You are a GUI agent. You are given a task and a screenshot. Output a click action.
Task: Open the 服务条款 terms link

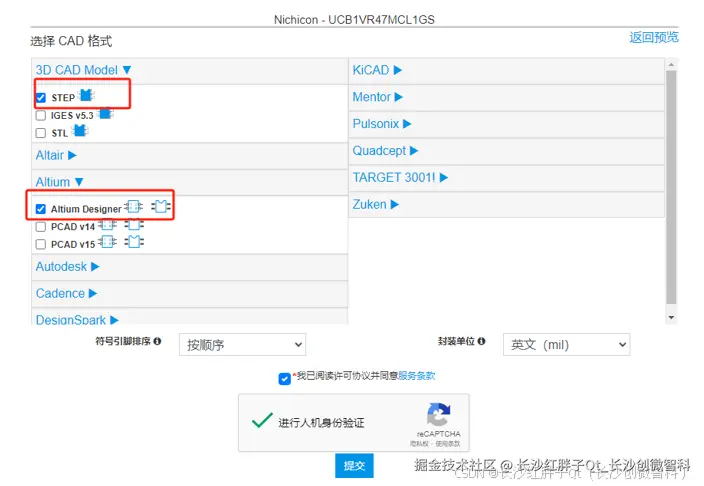(417, 376)
